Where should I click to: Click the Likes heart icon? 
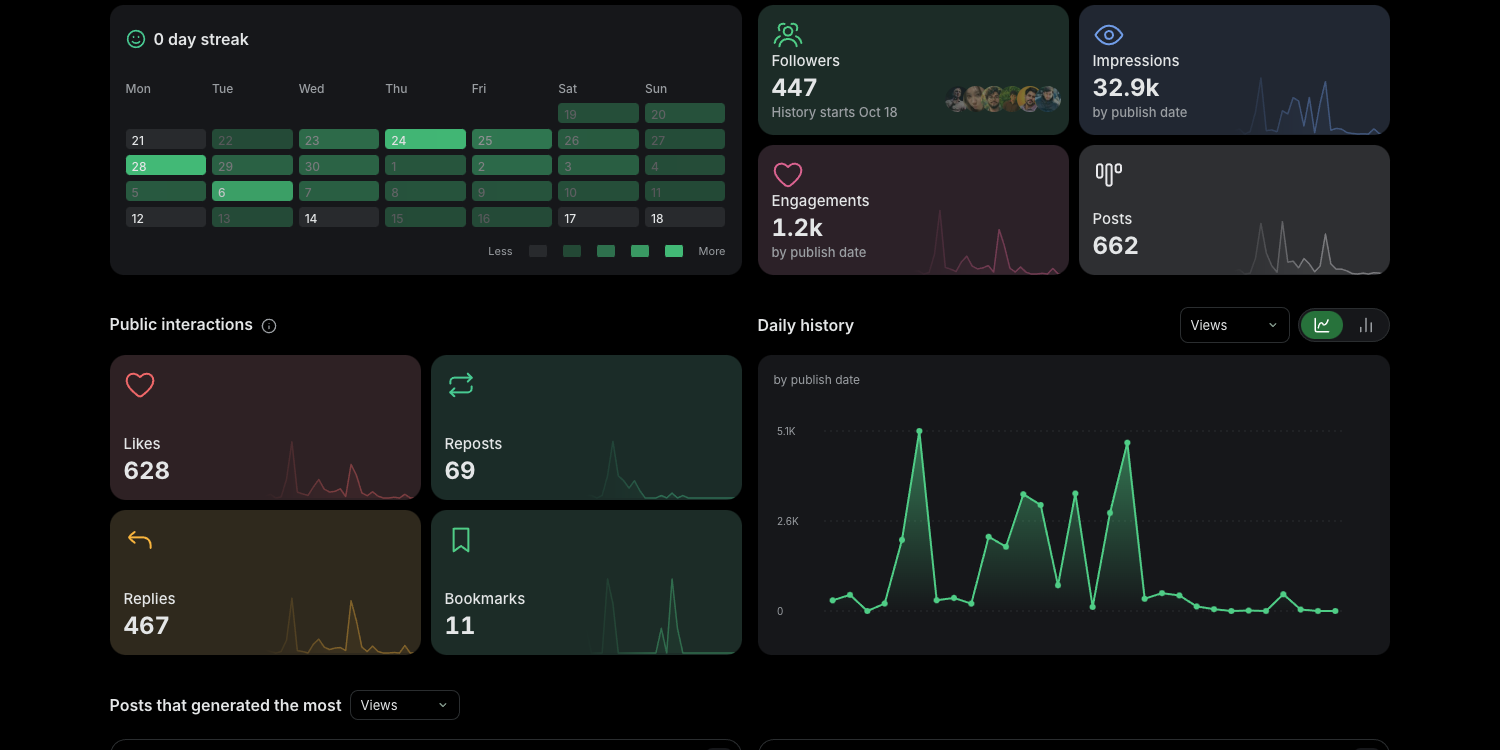pyautogui.click(x=140, y=385)
